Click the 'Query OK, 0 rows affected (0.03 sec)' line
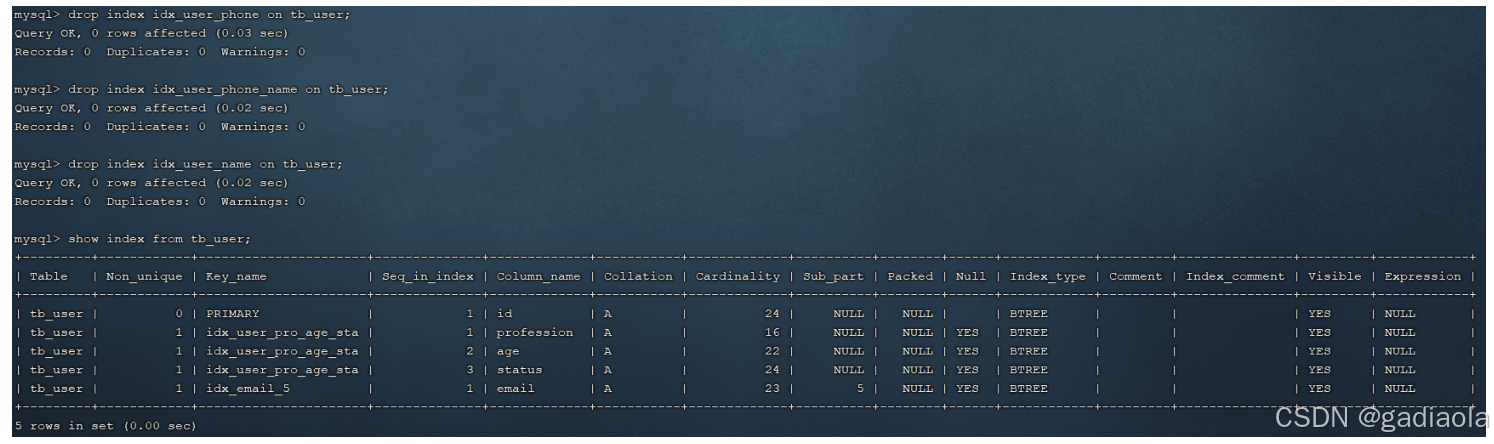The width and height of the screenshot is (1494, 444). [151, 33]
